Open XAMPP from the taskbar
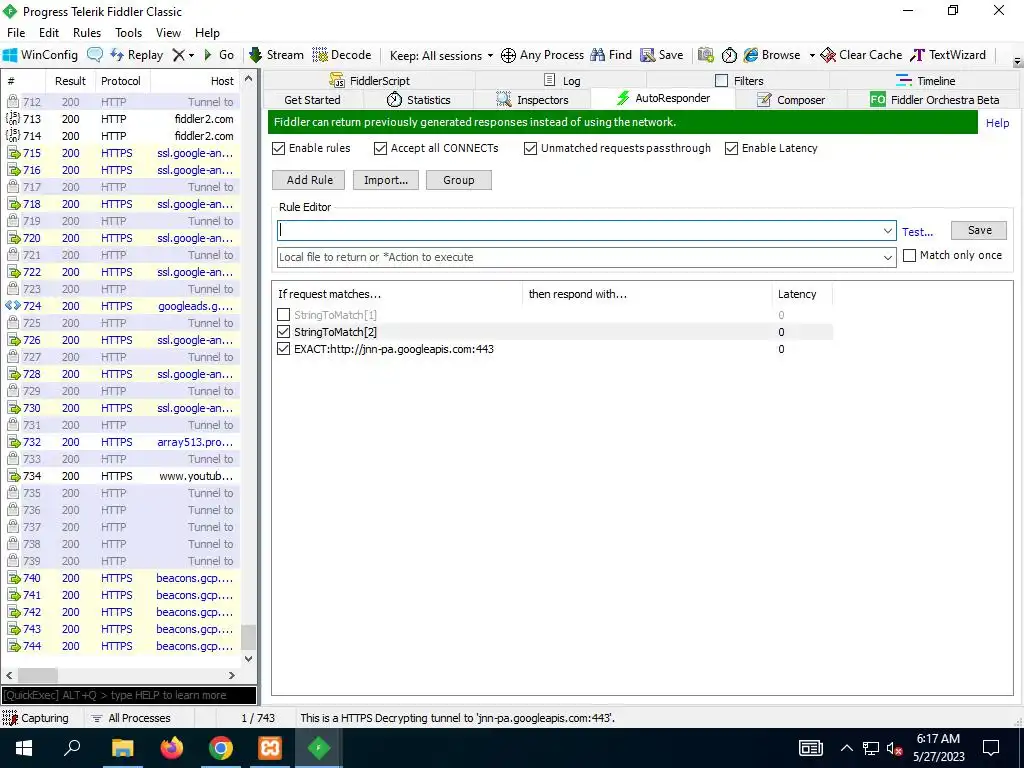The height and width of the screenshot is (768, 1024). pyautogui.click(x=270, y=748)
